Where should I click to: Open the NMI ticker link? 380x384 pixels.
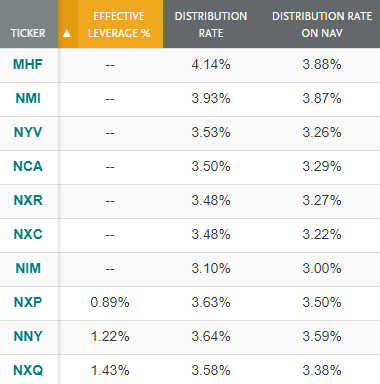point(28,98)
